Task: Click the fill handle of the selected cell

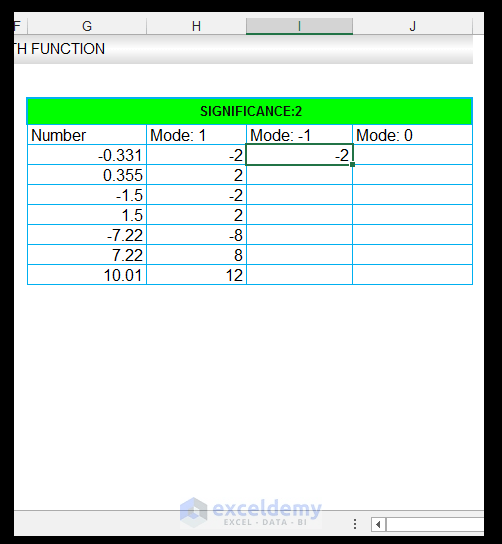Action: tap(352, 164)
